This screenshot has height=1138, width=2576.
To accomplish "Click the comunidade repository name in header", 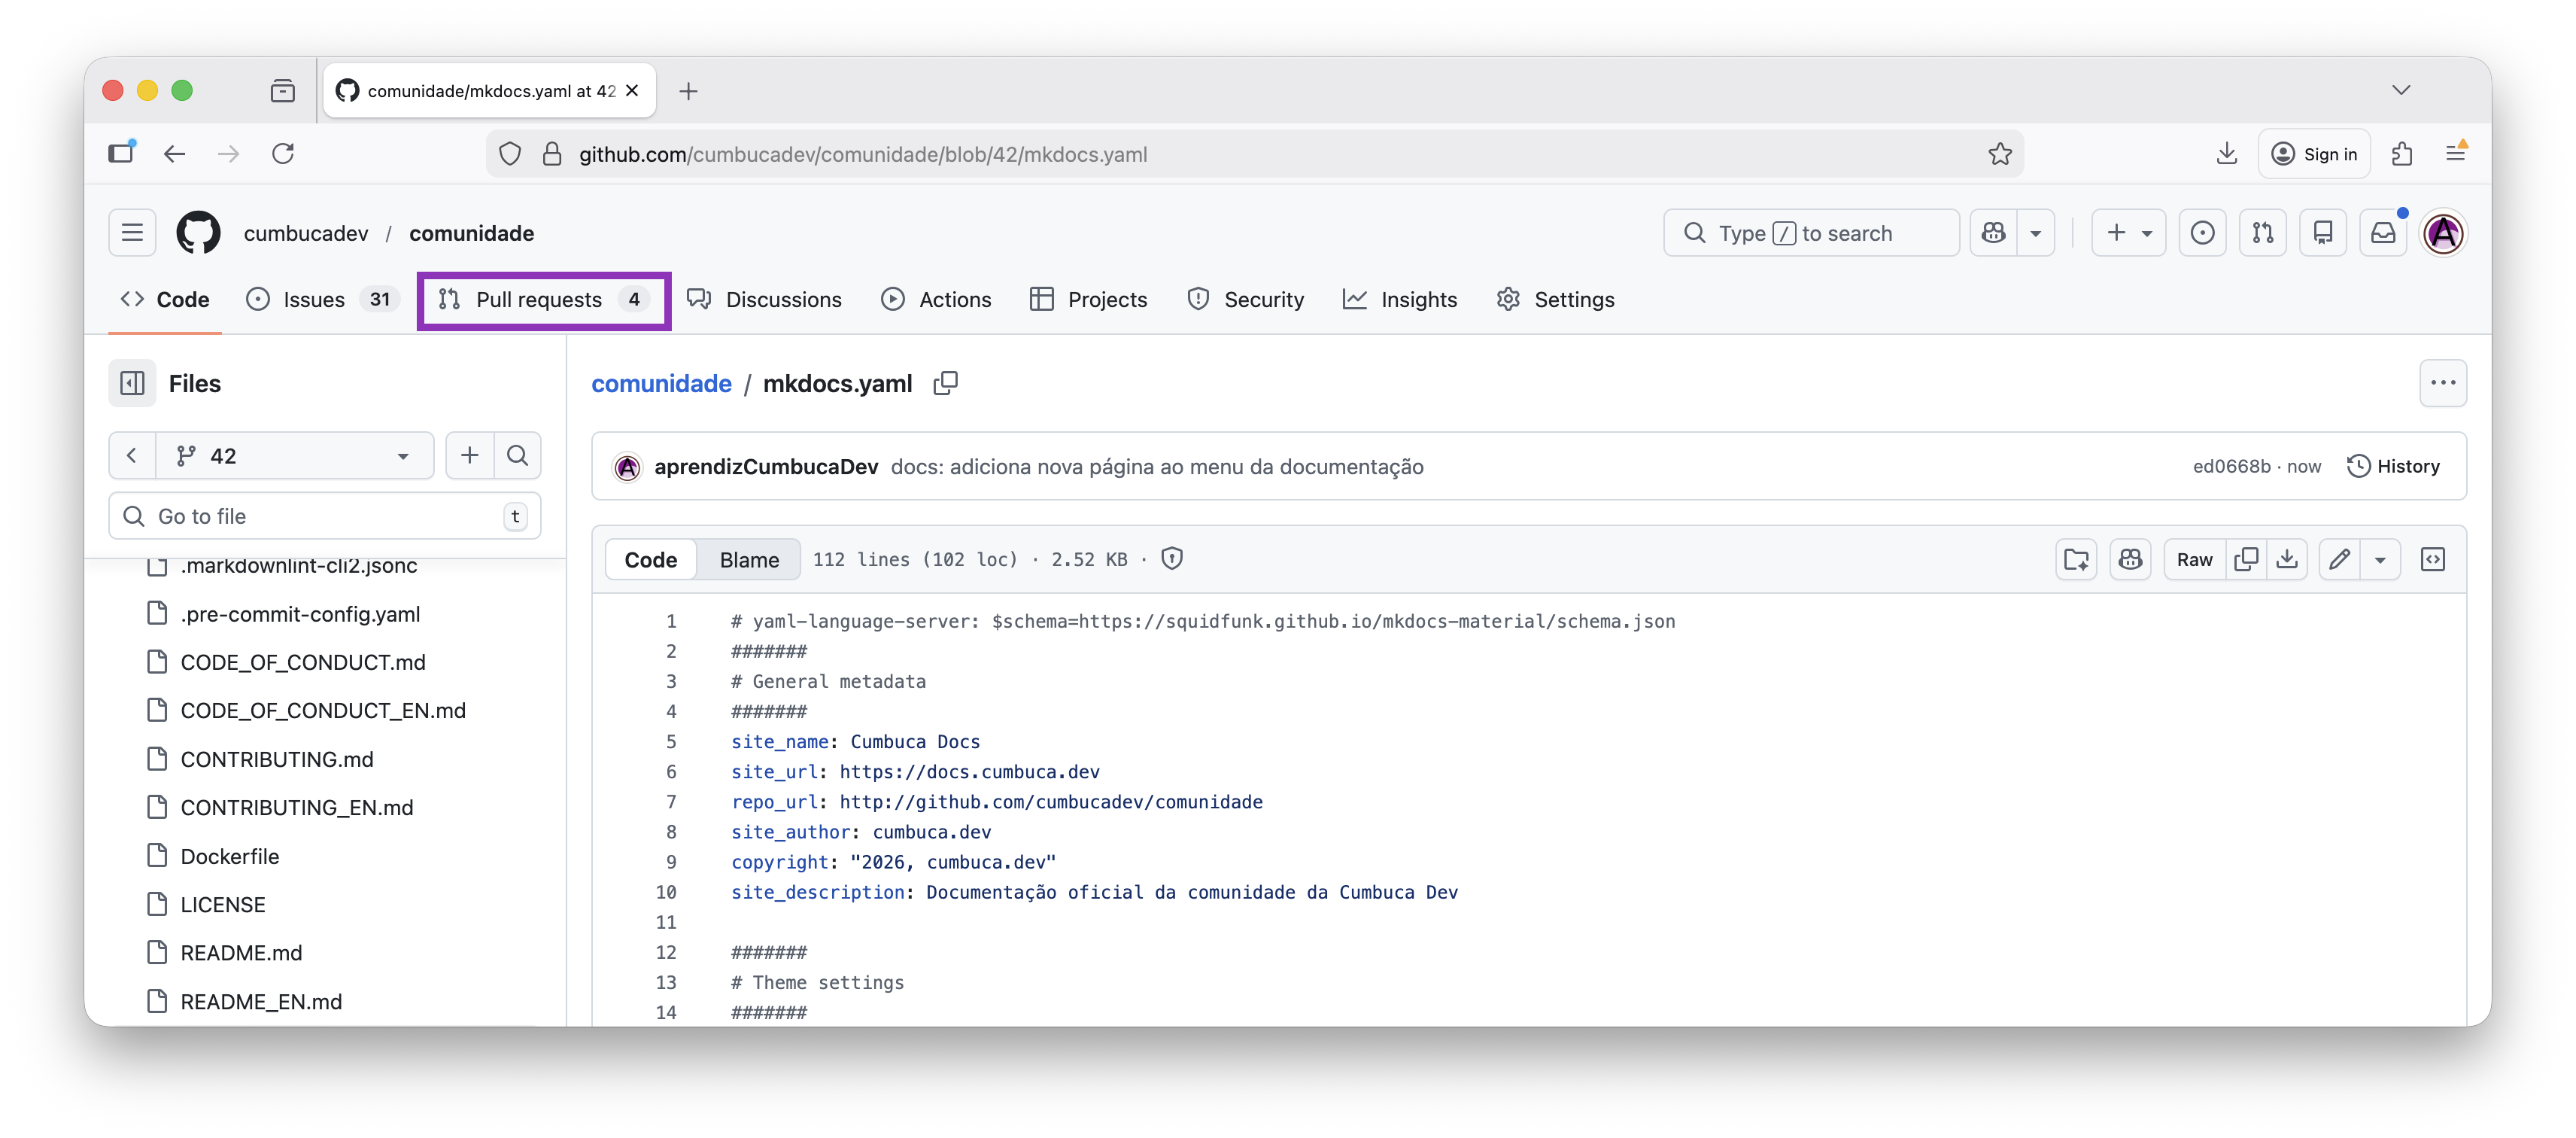I will (x=472, y=233).
